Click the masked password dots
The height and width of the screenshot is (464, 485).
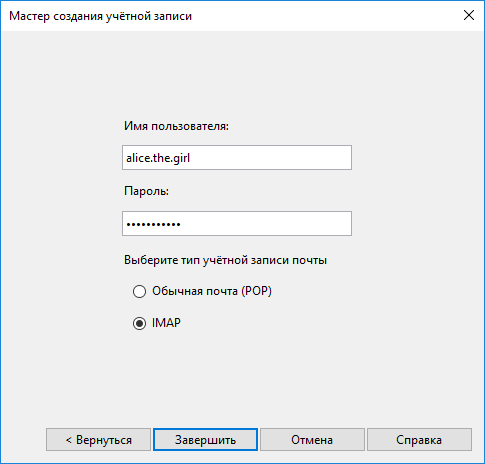(153, 224)
